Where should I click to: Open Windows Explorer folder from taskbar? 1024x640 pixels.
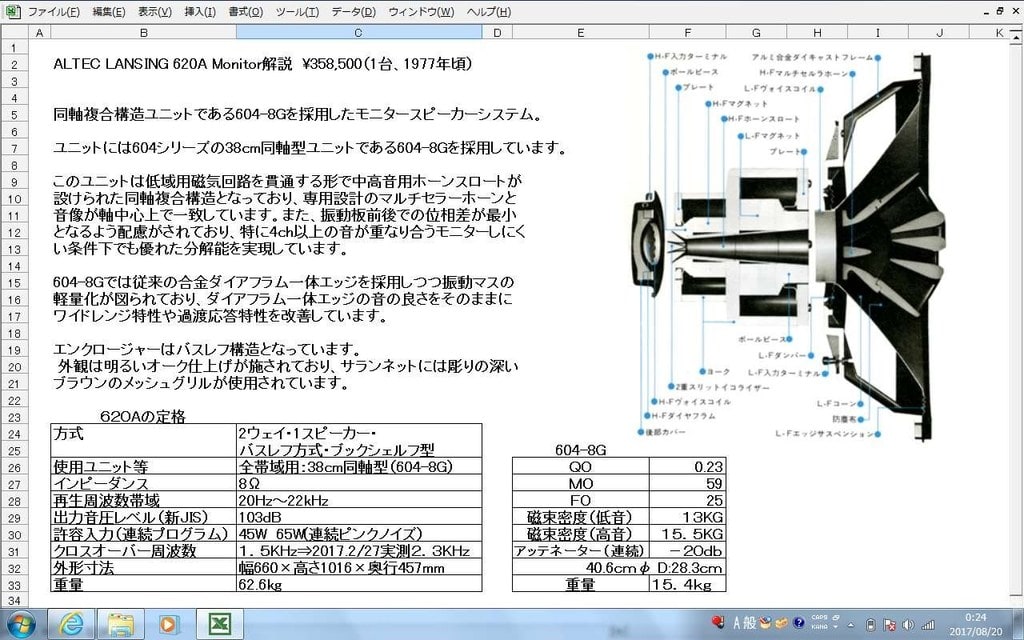121,624
